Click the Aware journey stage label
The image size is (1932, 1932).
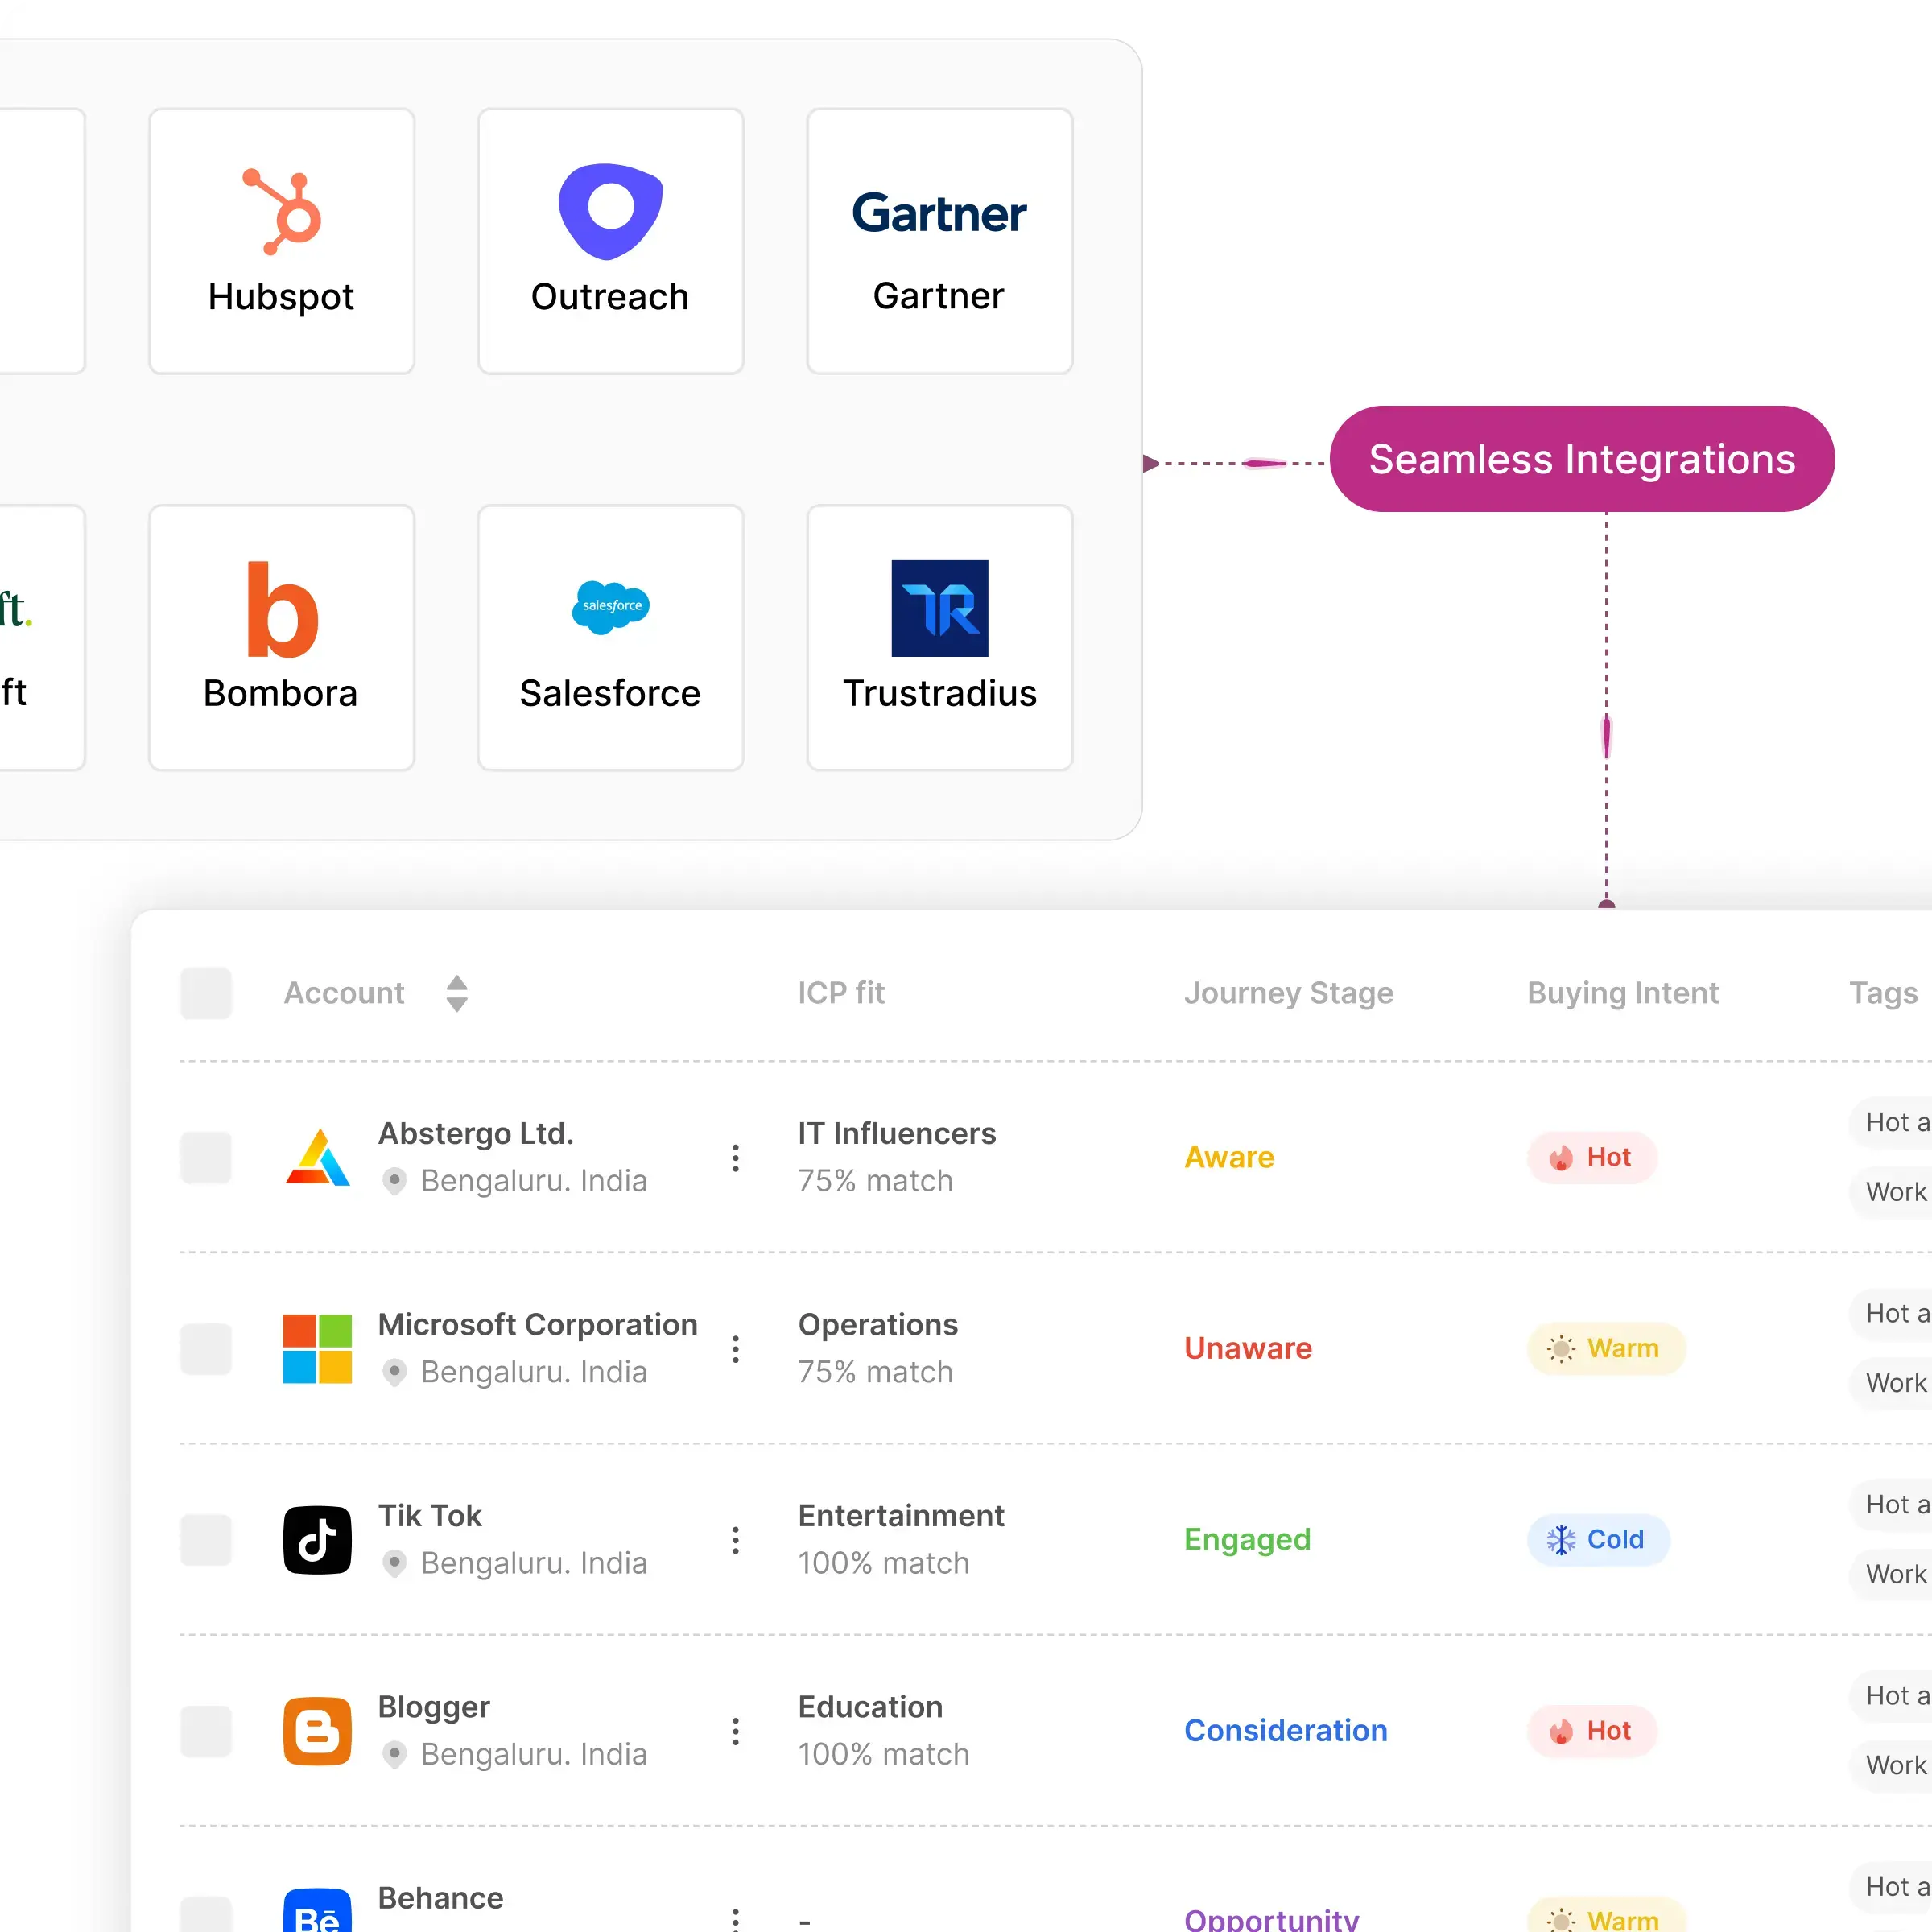1229,1157
